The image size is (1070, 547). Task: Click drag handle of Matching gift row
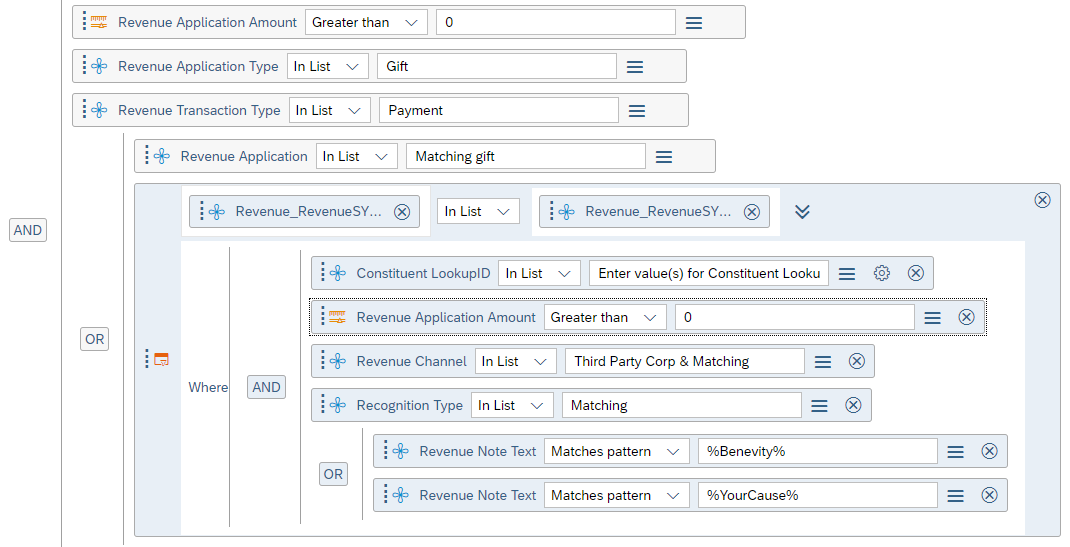pyautogui.click(x=146, y=156)
